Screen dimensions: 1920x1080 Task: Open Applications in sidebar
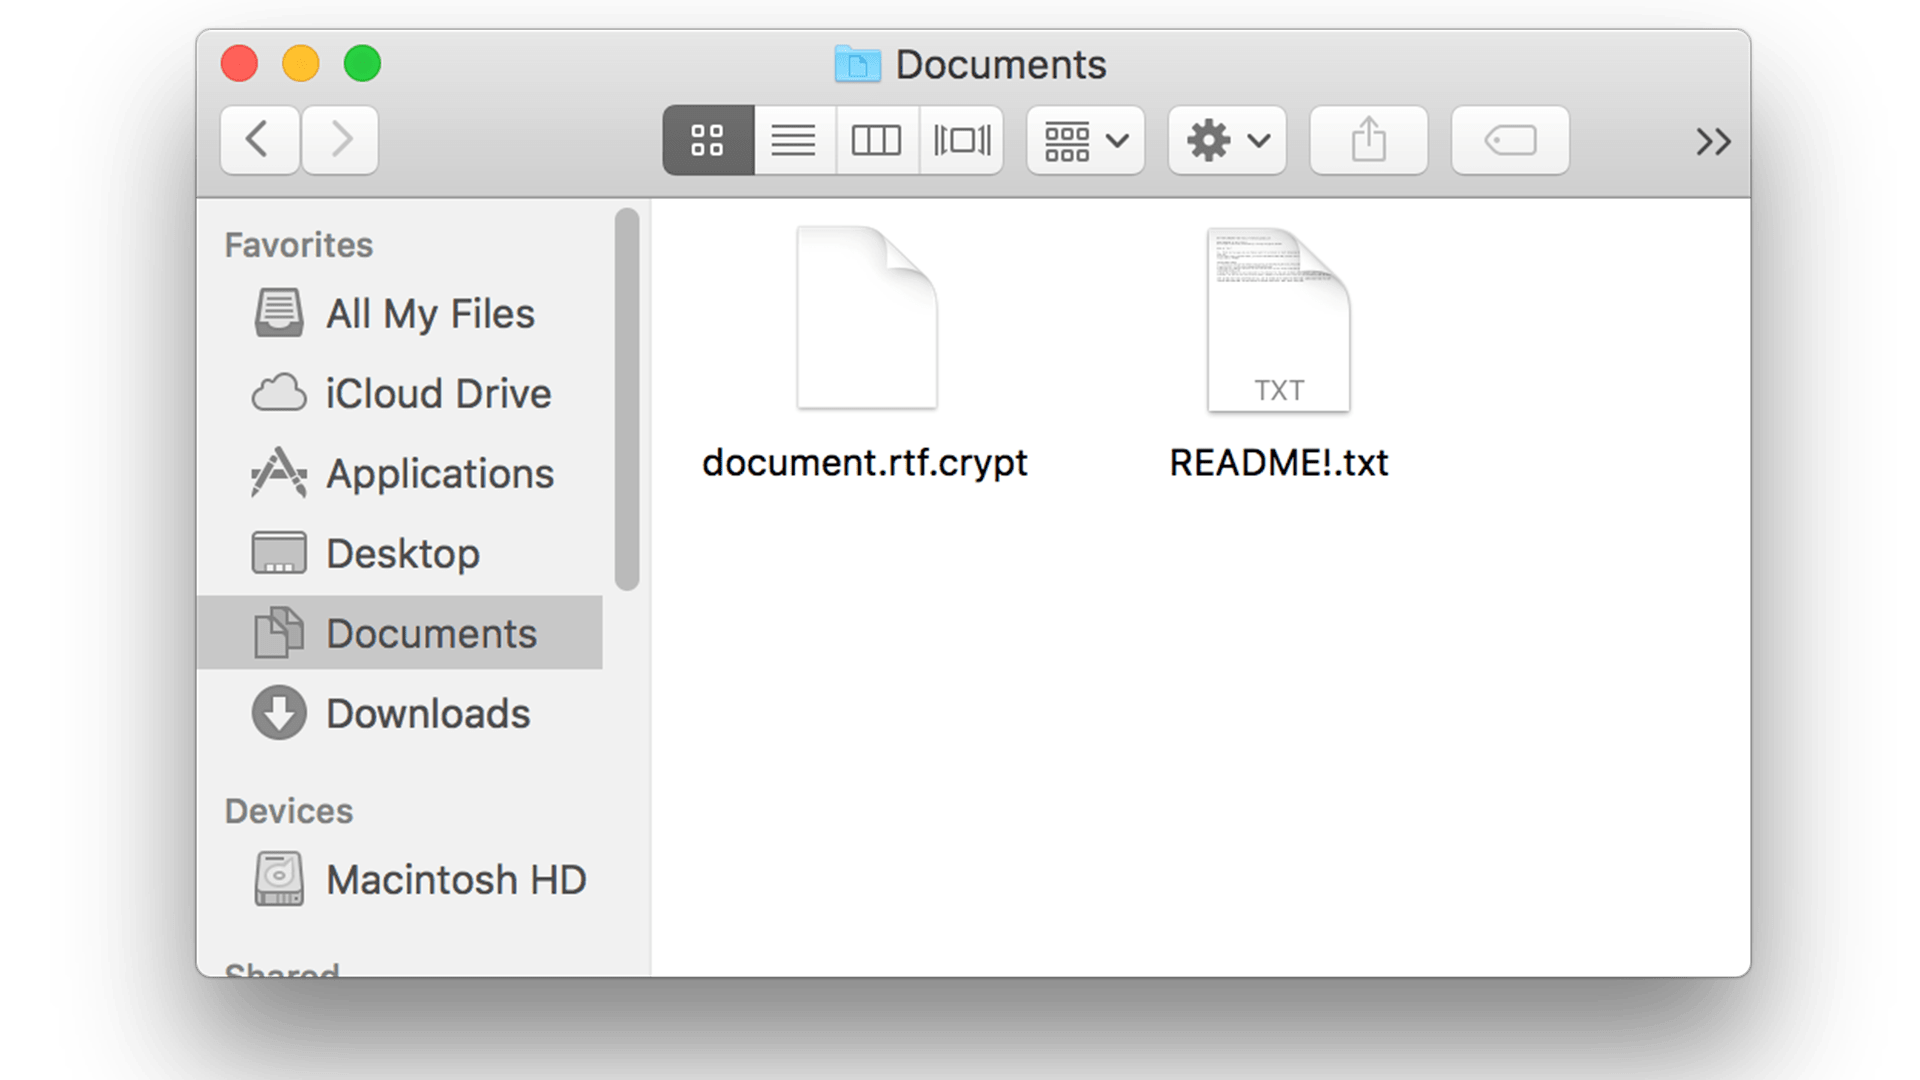400,474
